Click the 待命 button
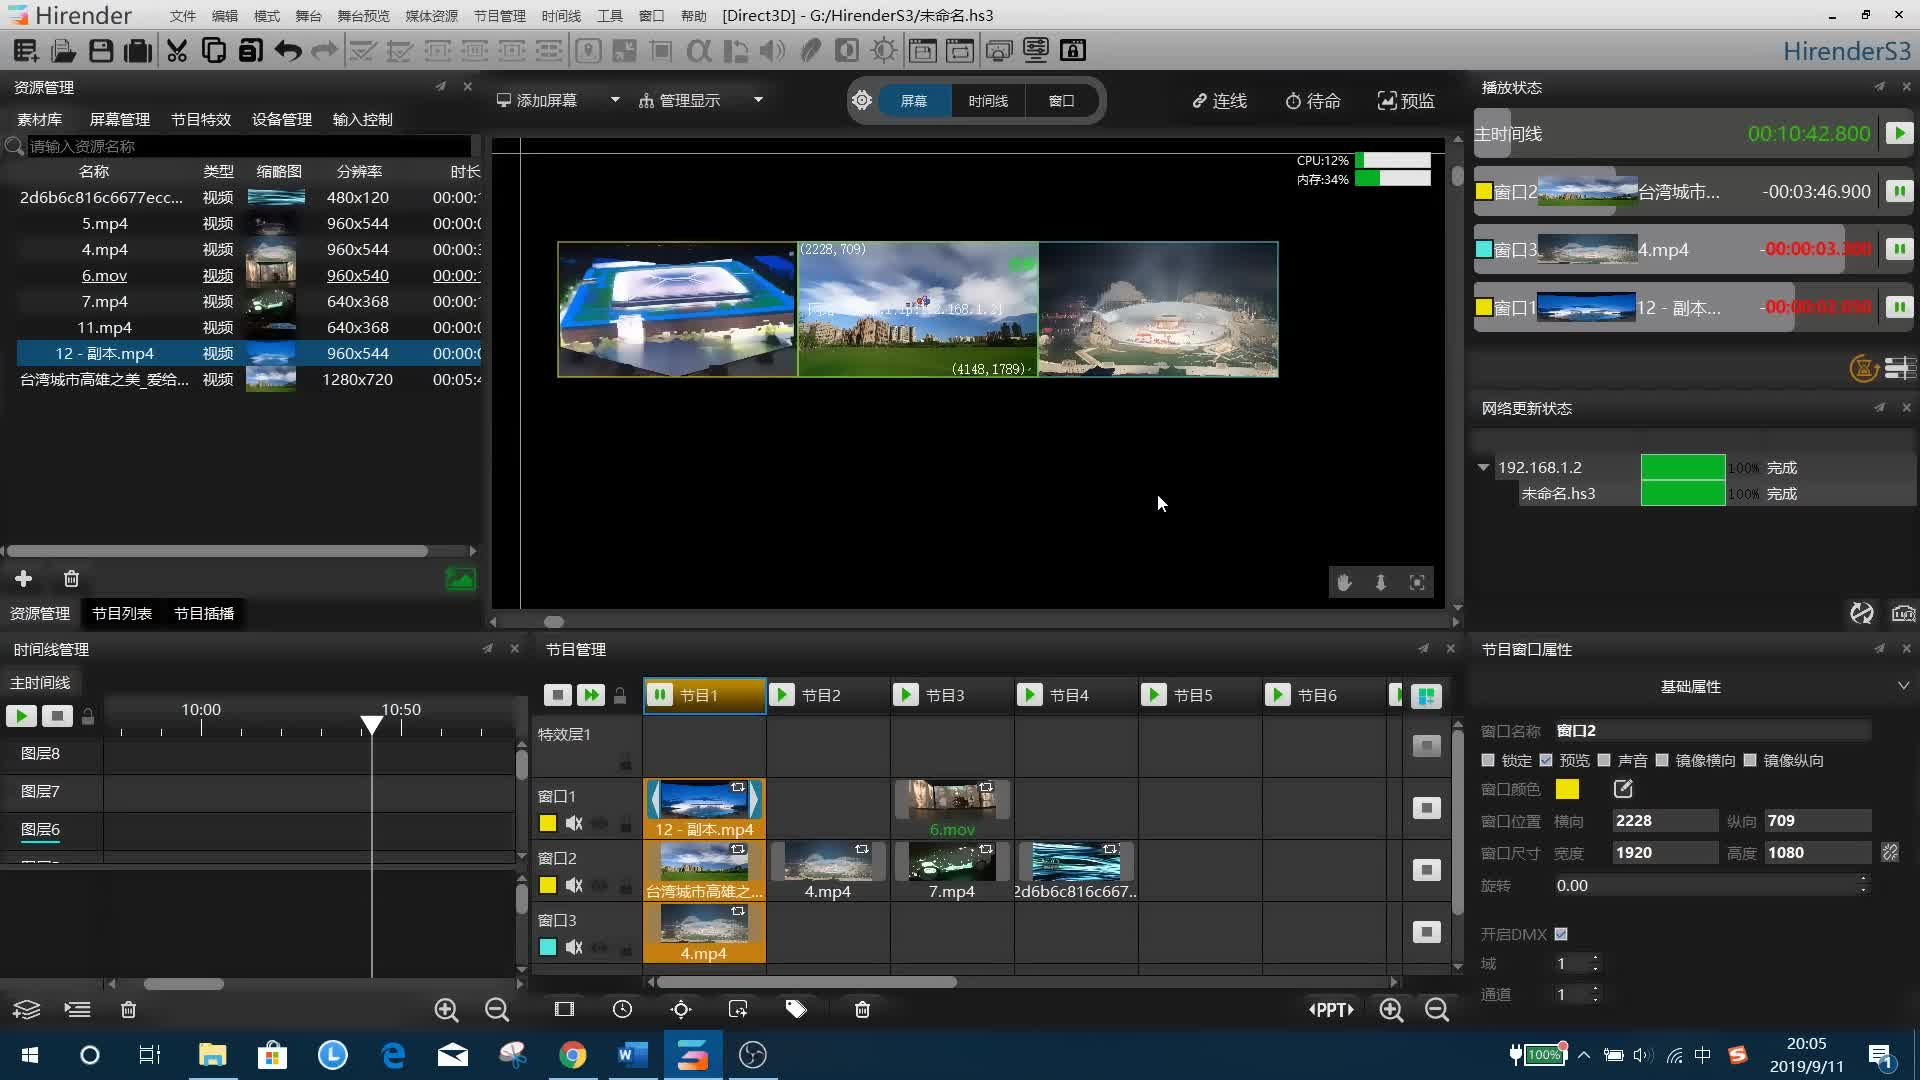This screenshot has height=1080, width=1920. 1312,101
